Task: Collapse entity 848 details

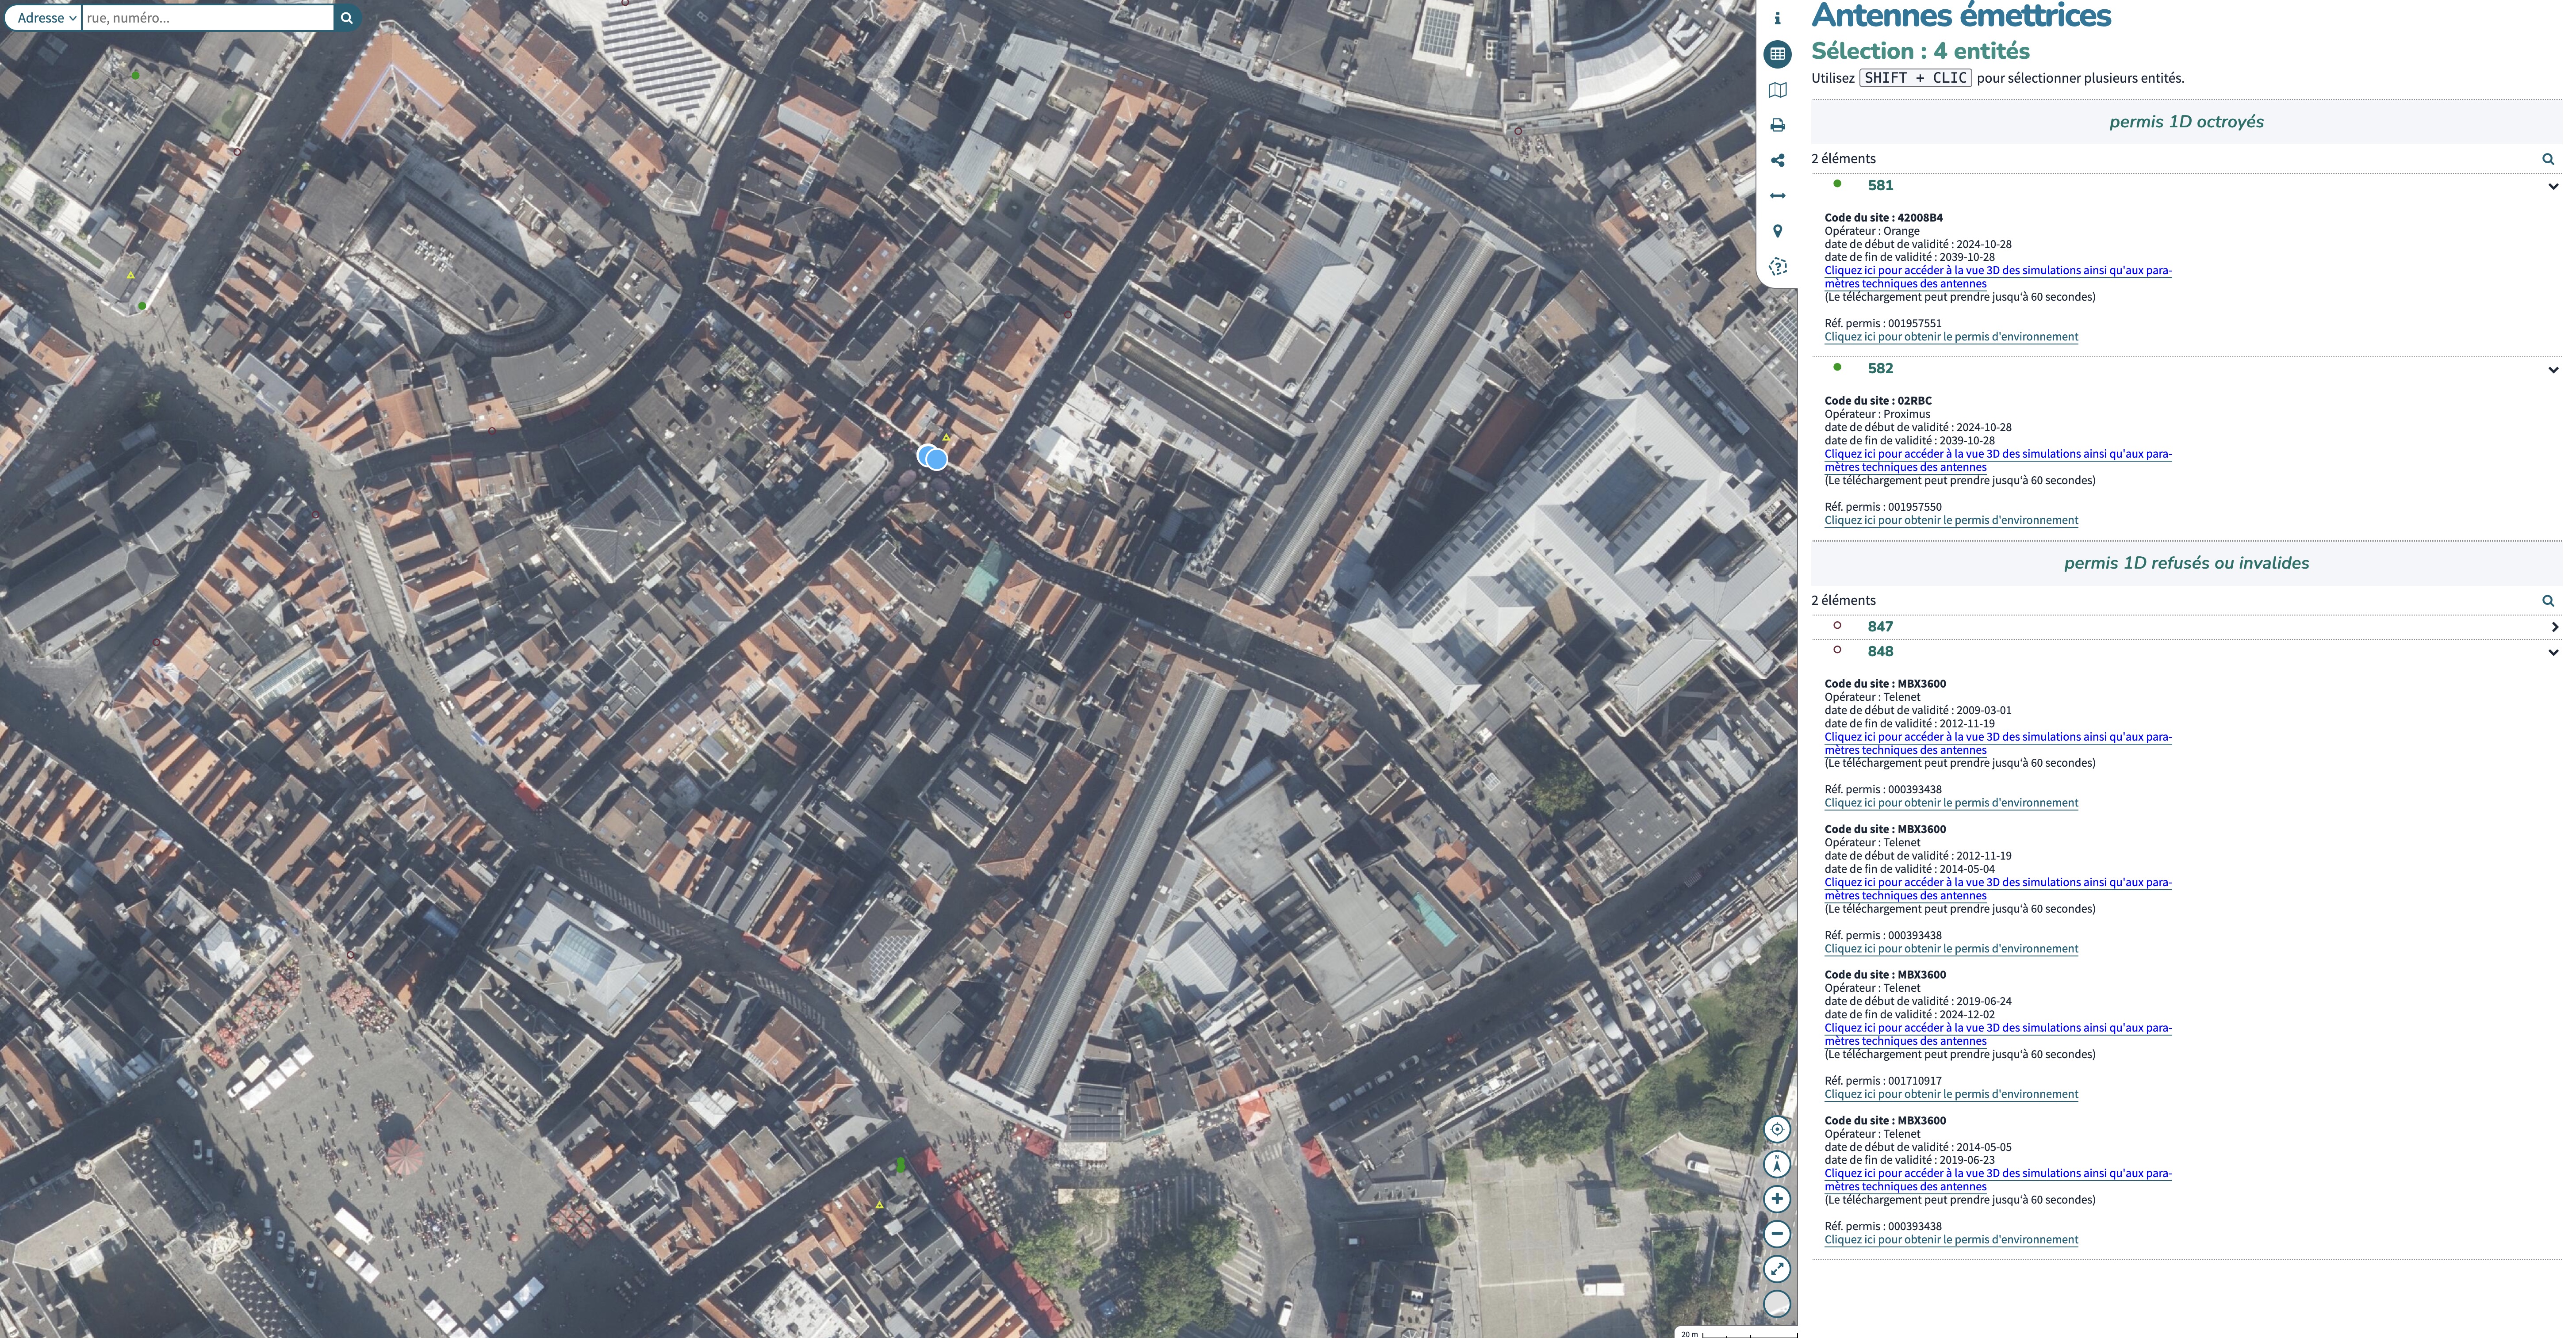Action: click(2553, 652)
